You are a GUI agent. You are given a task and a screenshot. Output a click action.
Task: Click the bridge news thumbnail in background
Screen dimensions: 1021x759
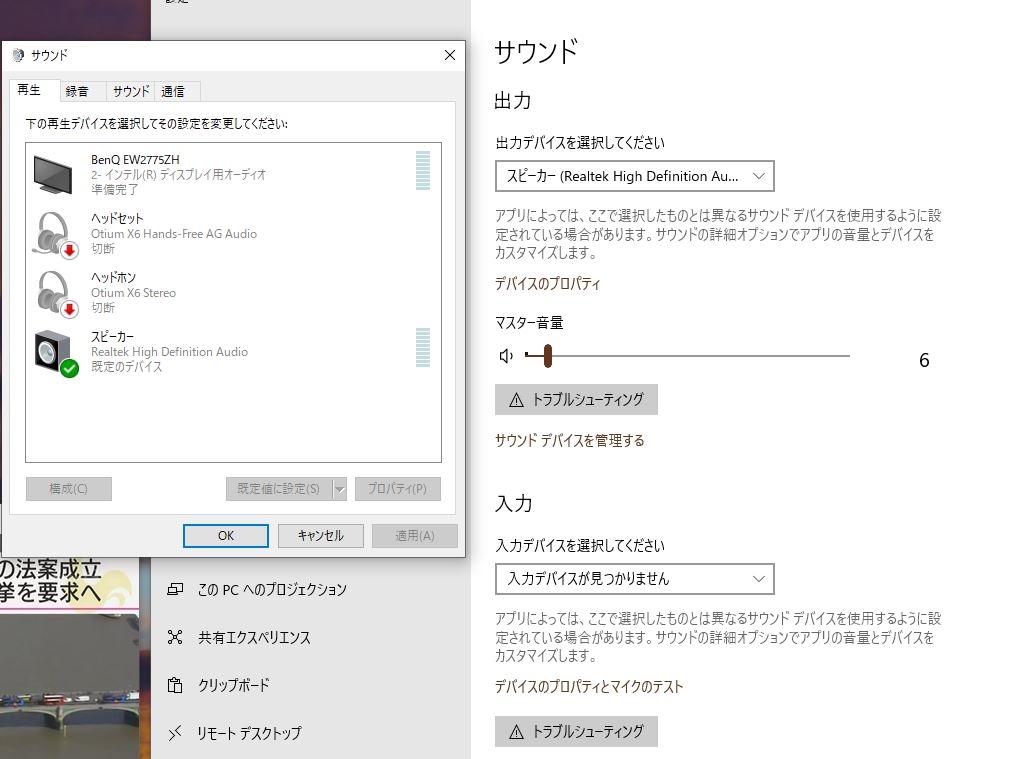(70, 685)
